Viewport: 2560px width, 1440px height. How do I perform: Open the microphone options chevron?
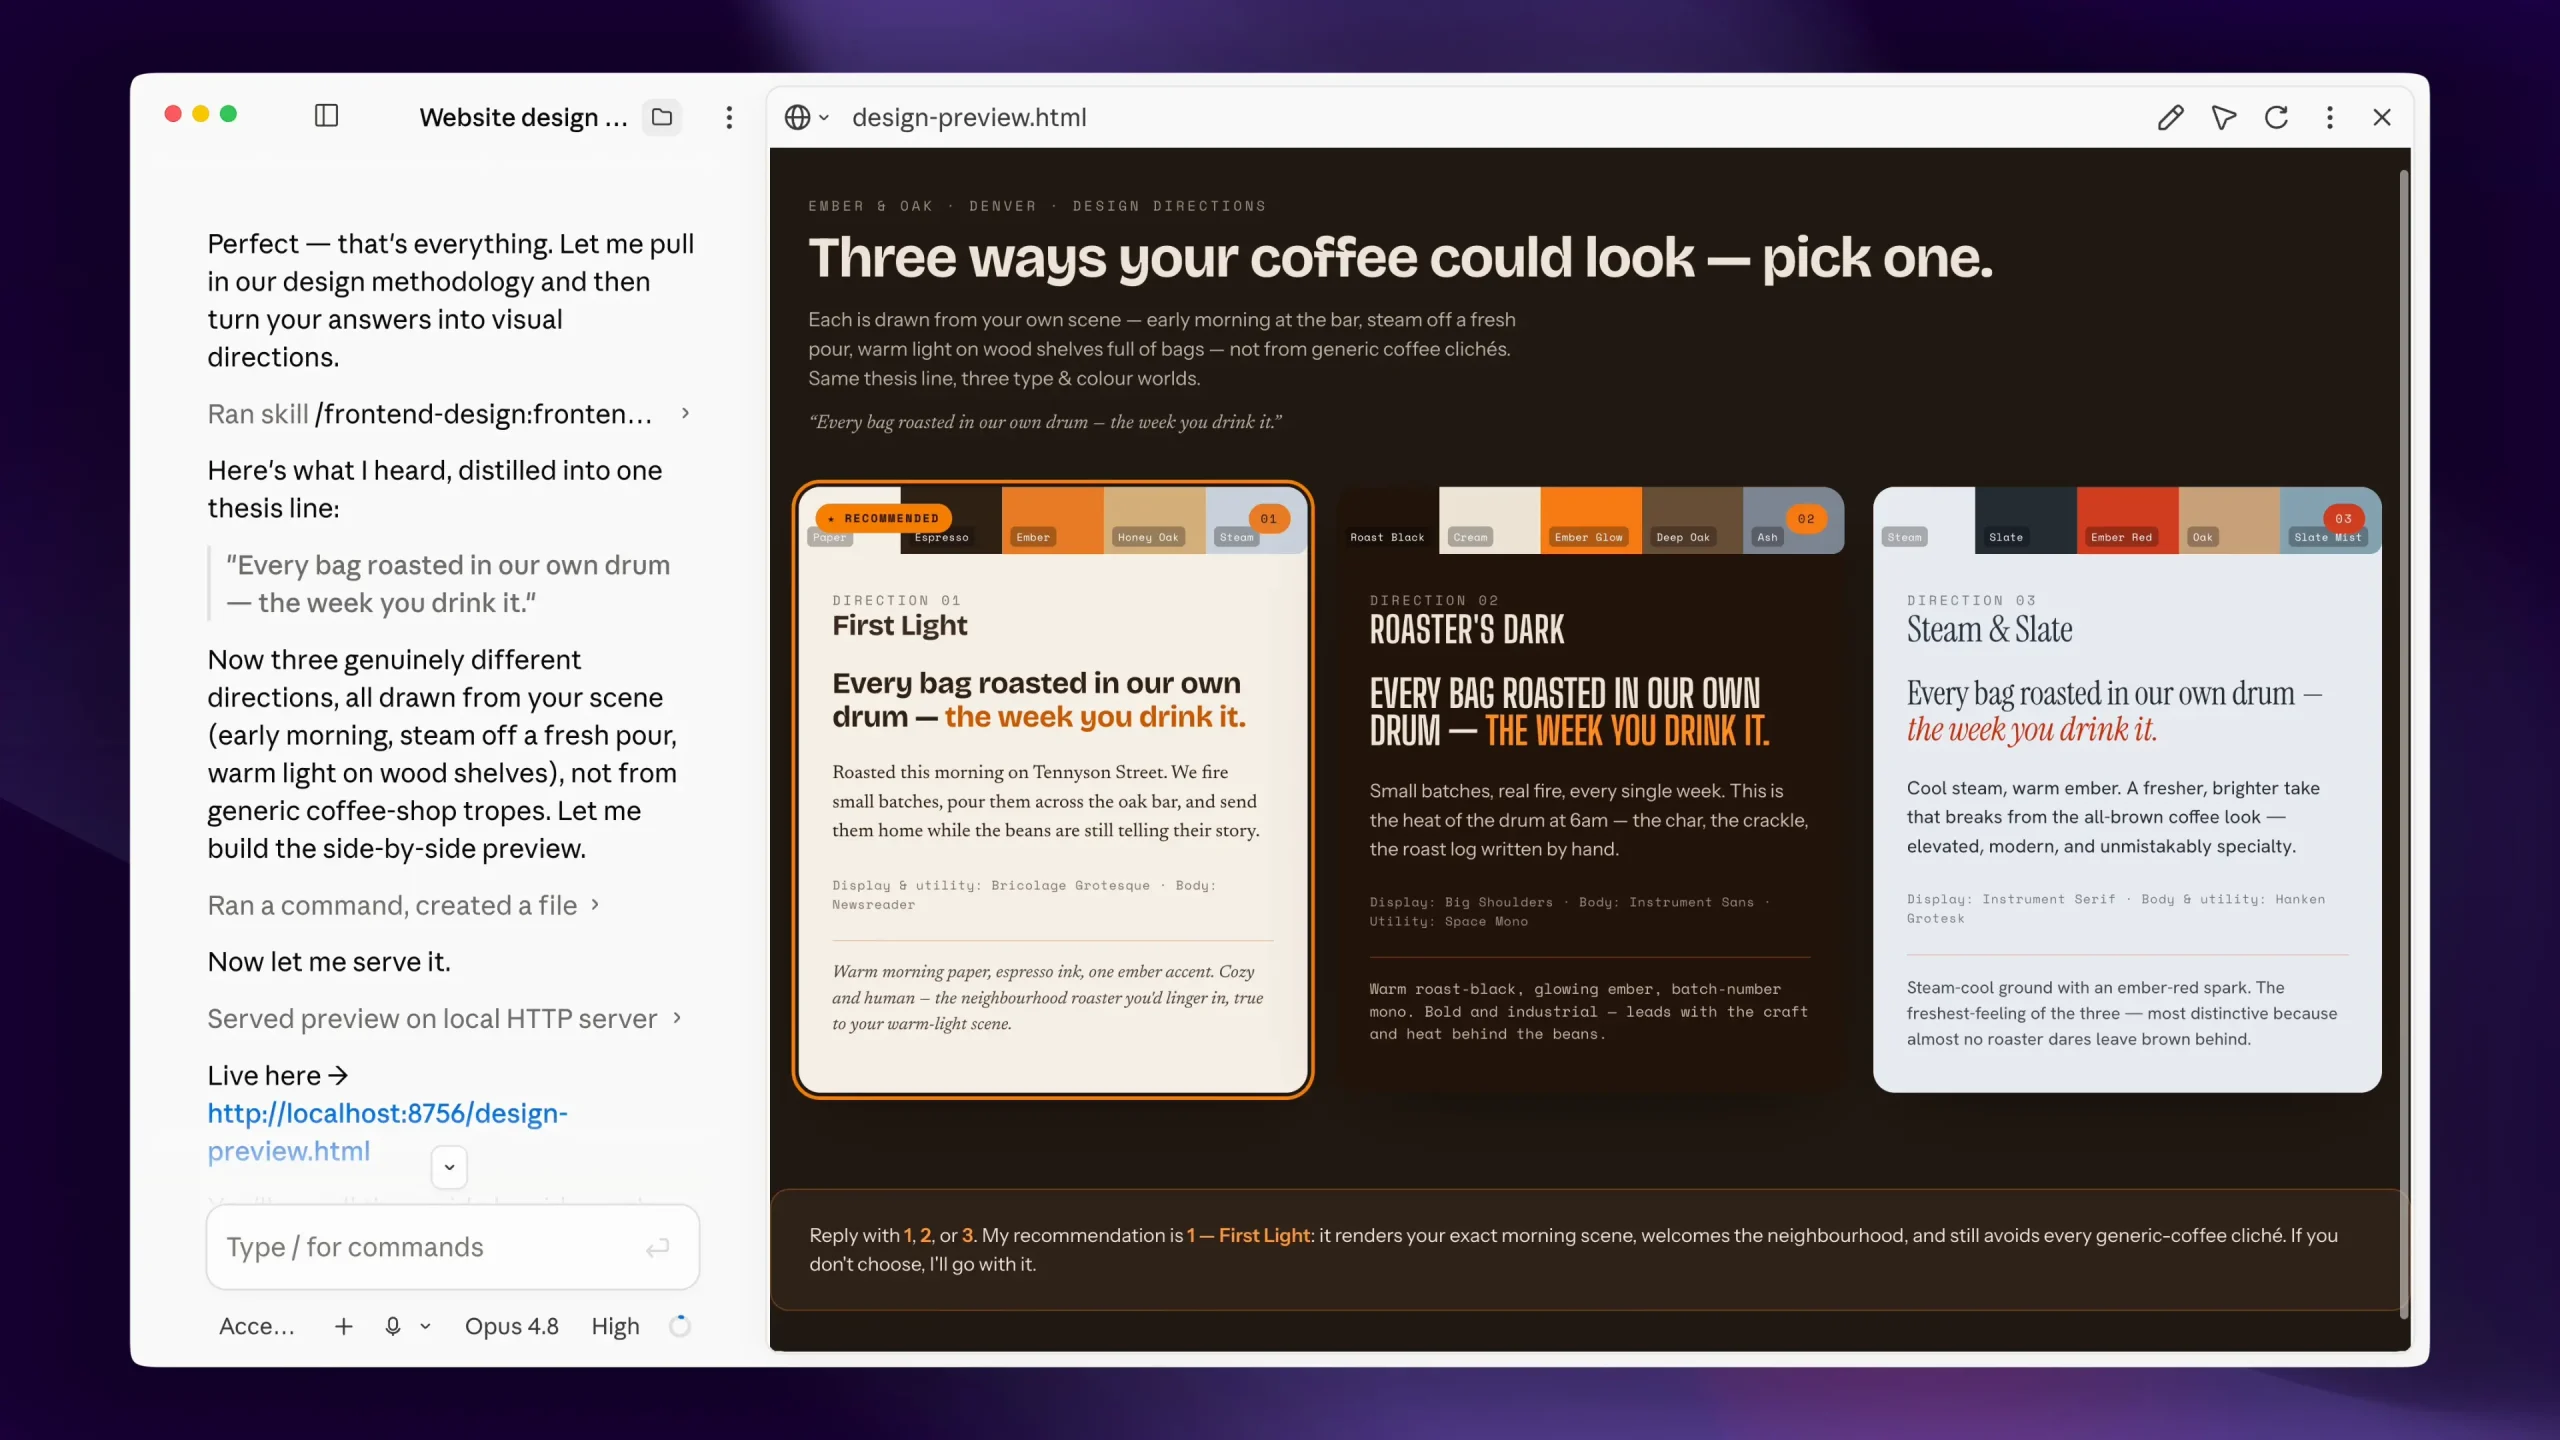pos(426,1326)
